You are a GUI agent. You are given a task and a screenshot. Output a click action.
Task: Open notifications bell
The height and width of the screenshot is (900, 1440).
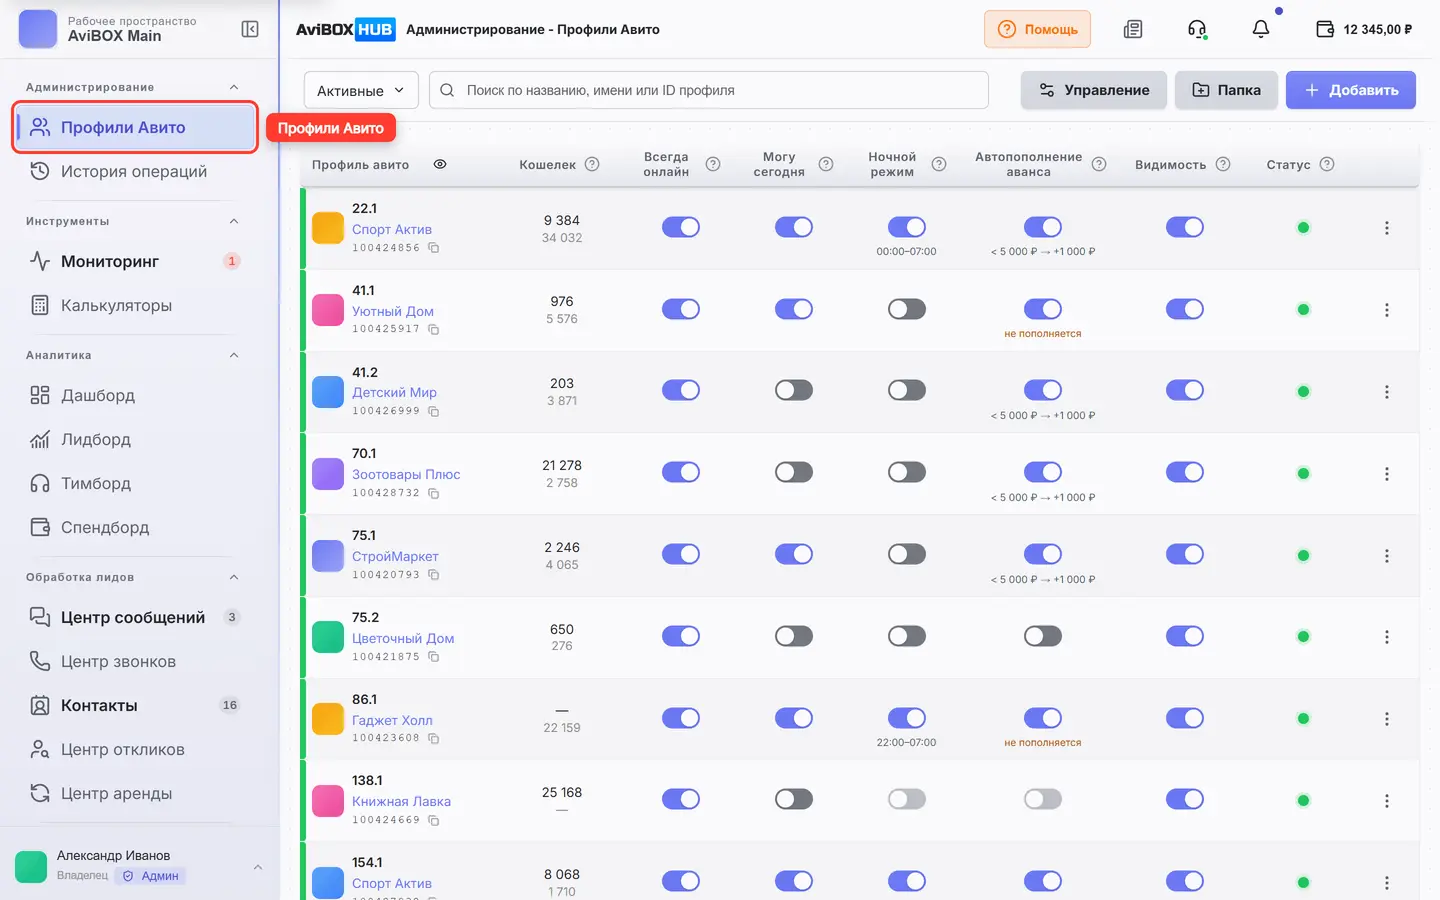1261,29
